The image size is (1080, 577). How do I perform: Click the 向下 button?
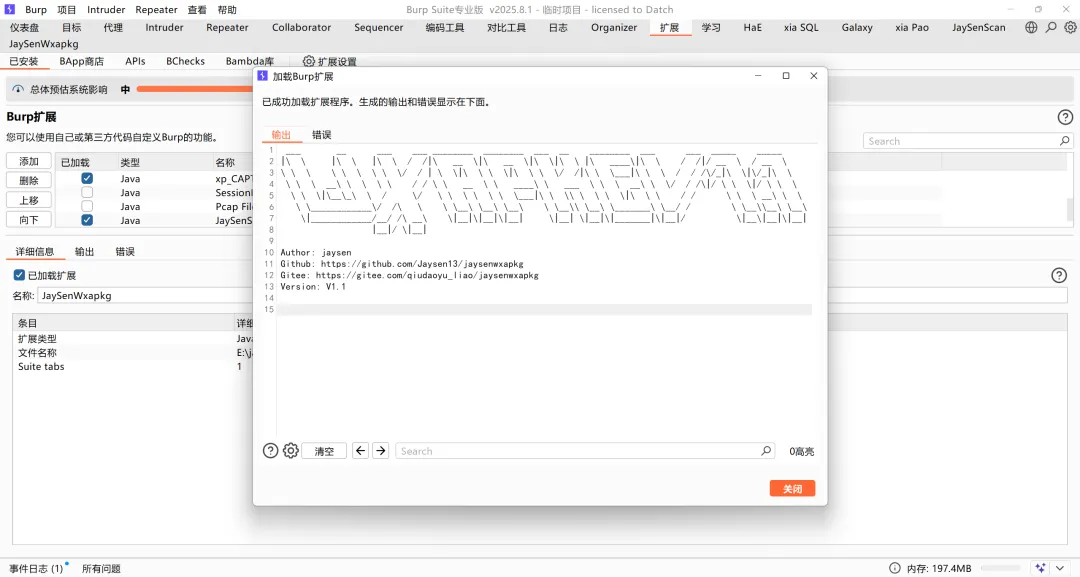pos(29,220)
